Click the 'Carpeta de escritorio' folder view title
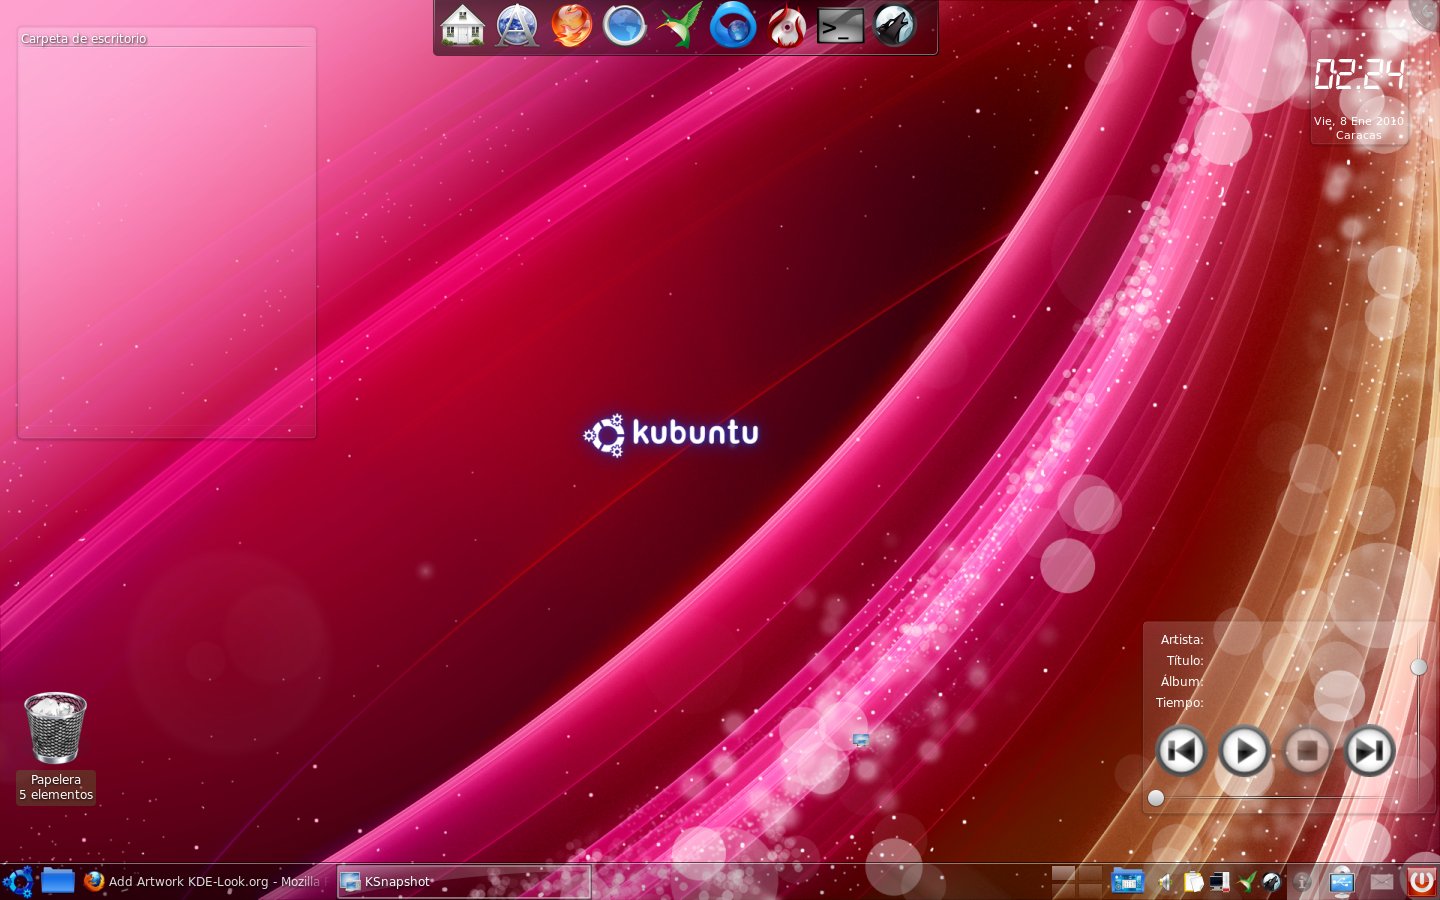Image resolution: width=1440 pixels, height=900 pixels. 84,38
